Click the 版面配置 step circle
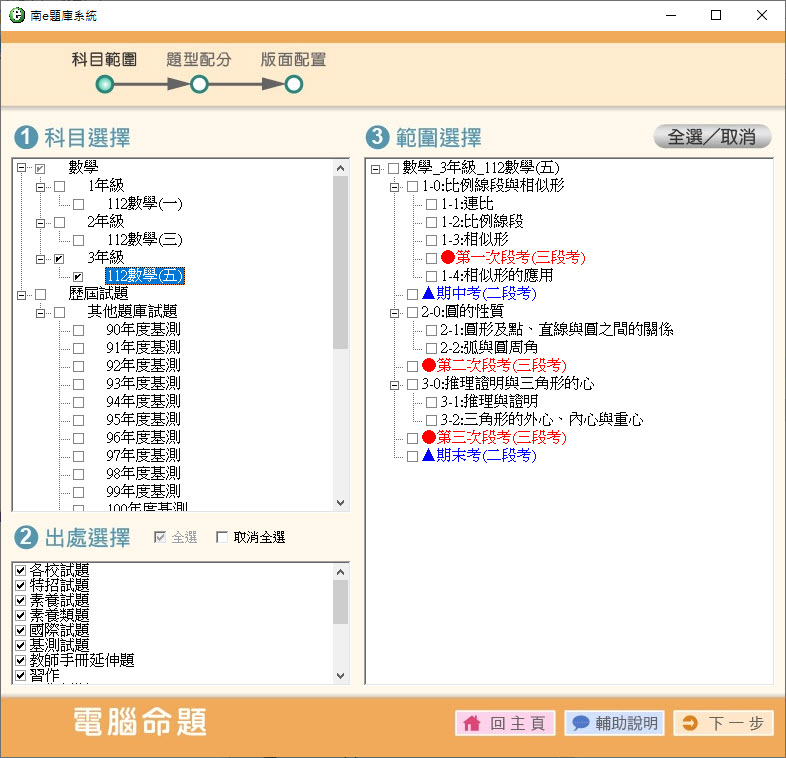The image size is (786, 758). pyautogui.click(x=293, y=84)
